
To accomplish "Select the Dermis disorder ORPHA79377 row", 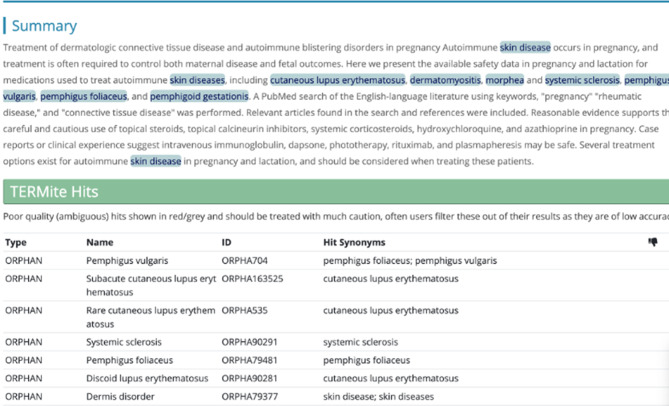I will (336, 397).
